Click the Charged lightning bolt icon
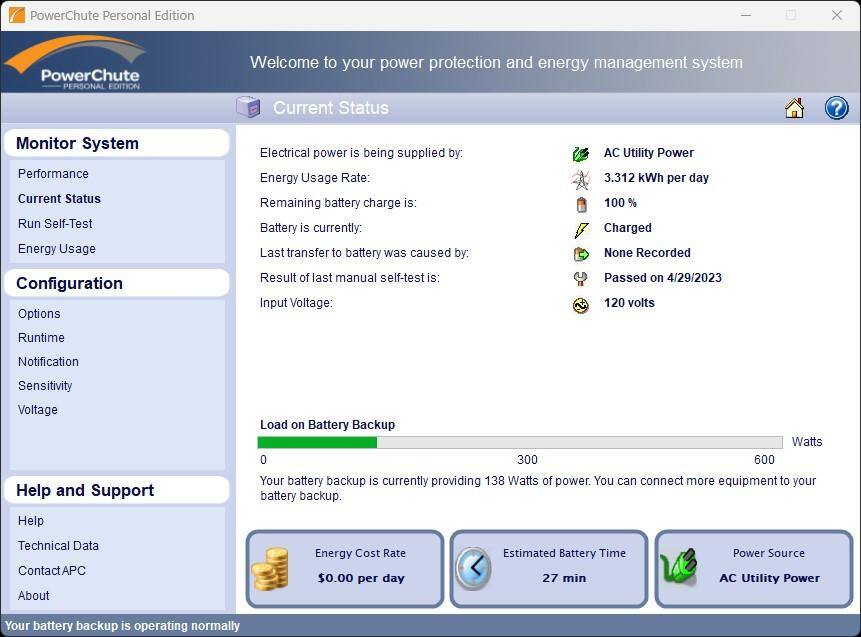The height and width of the screenshot is (637, 861). 581,228
